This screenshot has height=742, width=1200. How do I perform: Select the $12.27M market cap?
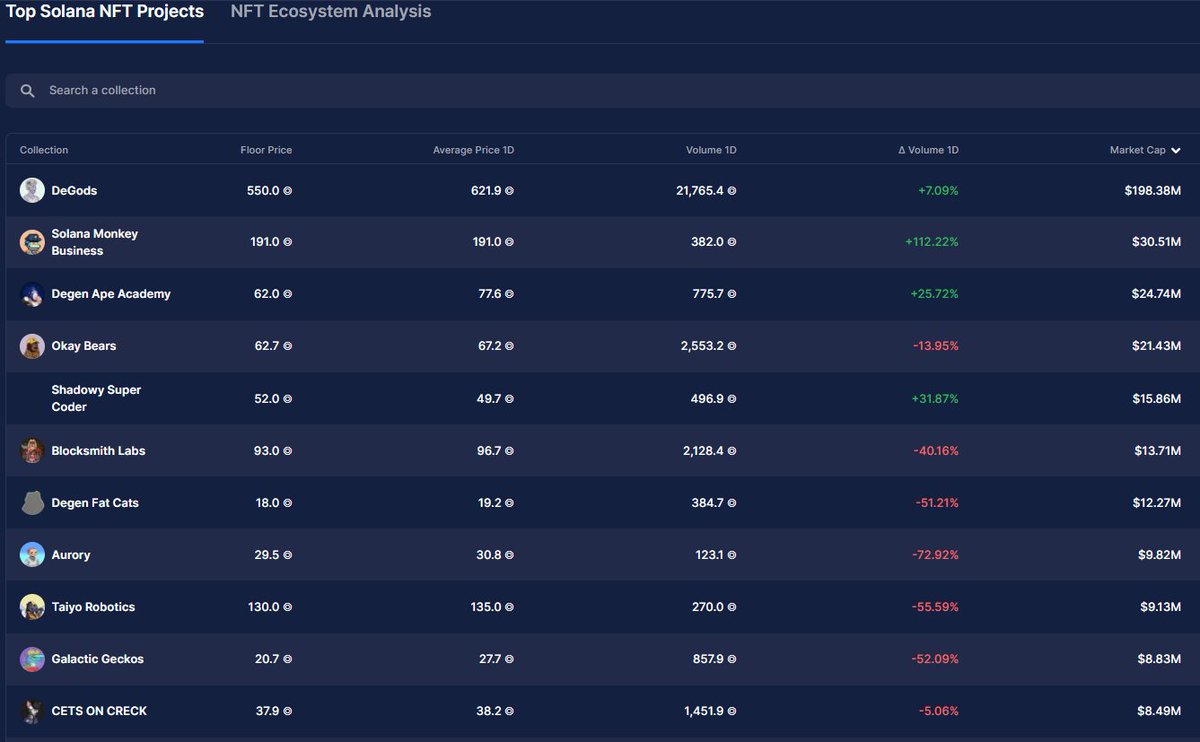[1157, 502]
